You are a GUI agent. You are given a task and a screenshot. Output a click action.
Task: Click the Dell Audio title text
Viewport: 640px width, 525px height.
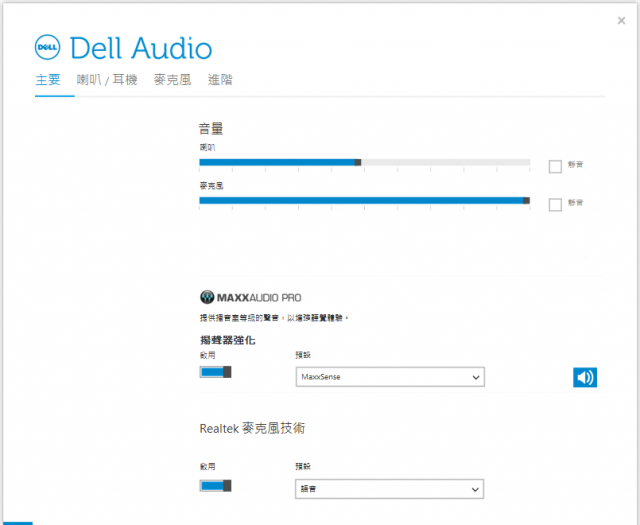(x=141, y=48)
